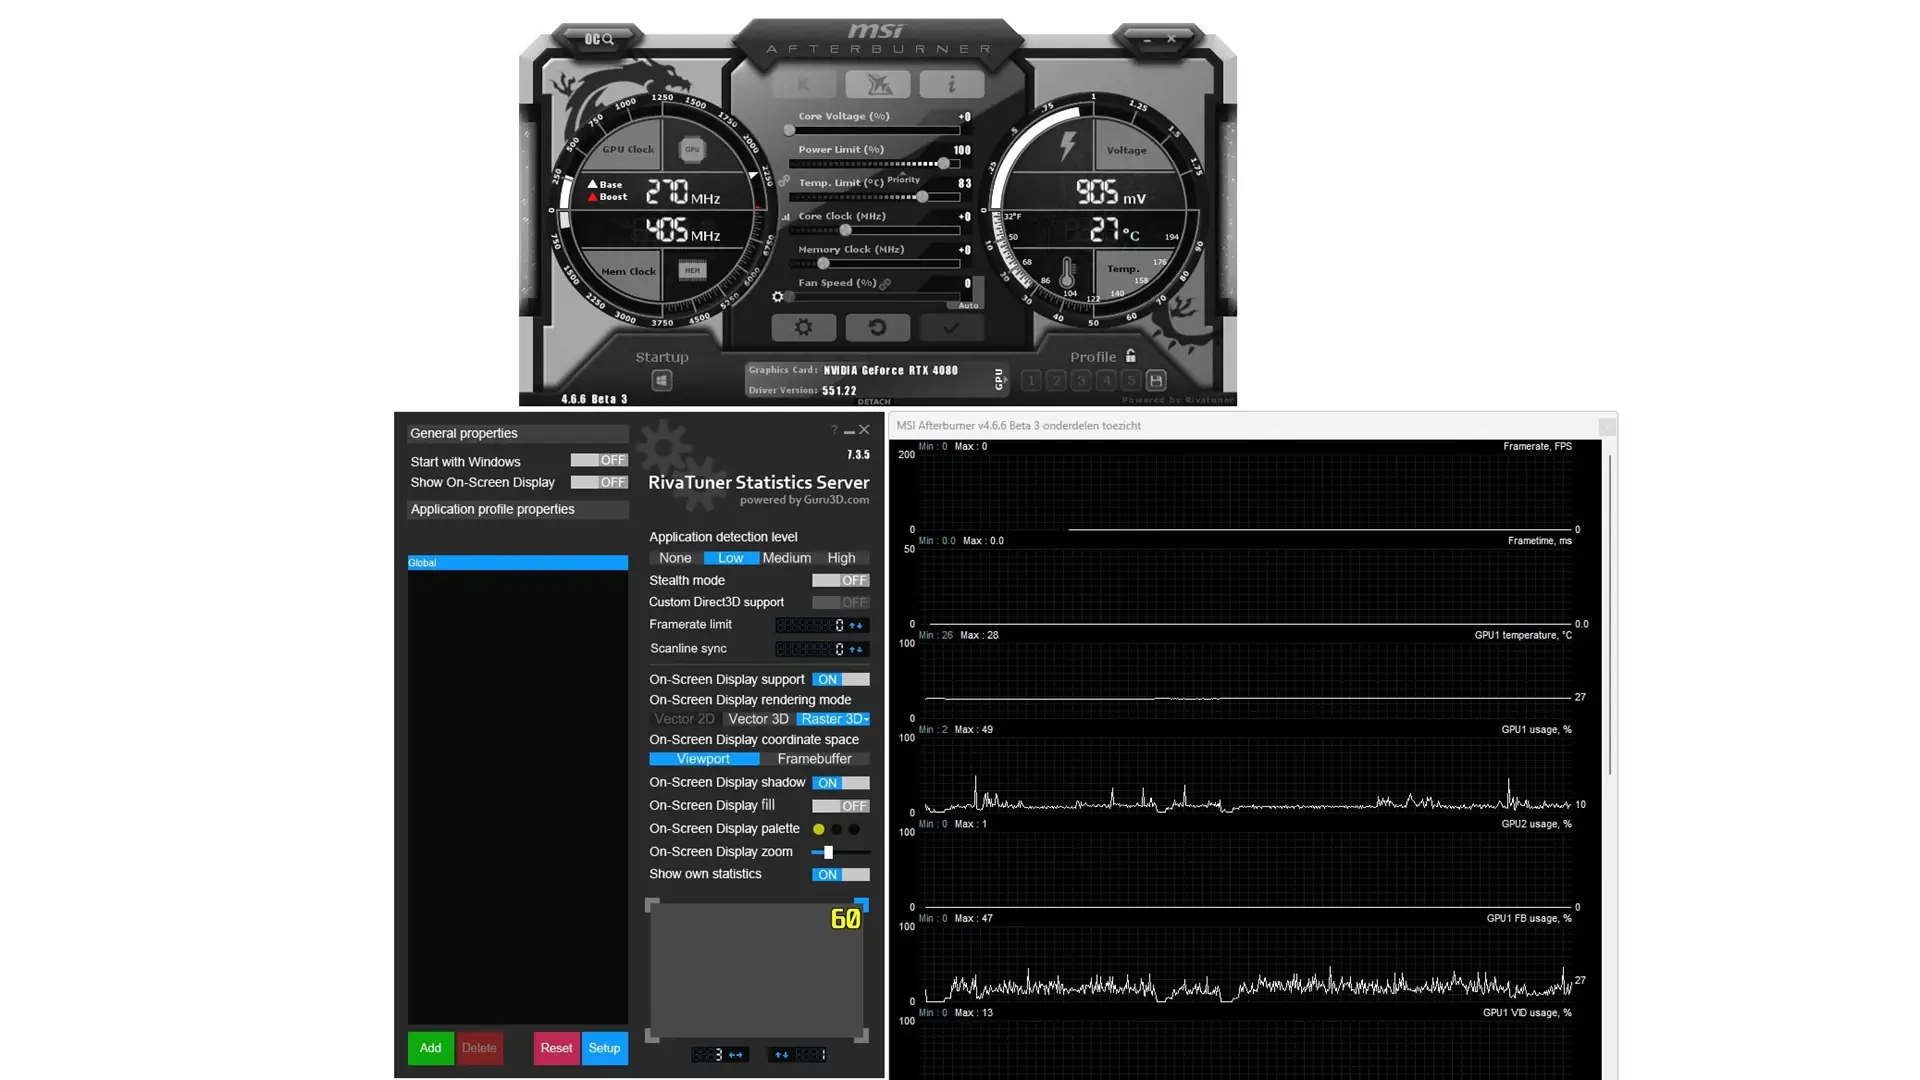This screenshot has height=1080, width=1920.
Task: Click the MEM chip icon in clock gauge
Action: coord(692,270)
